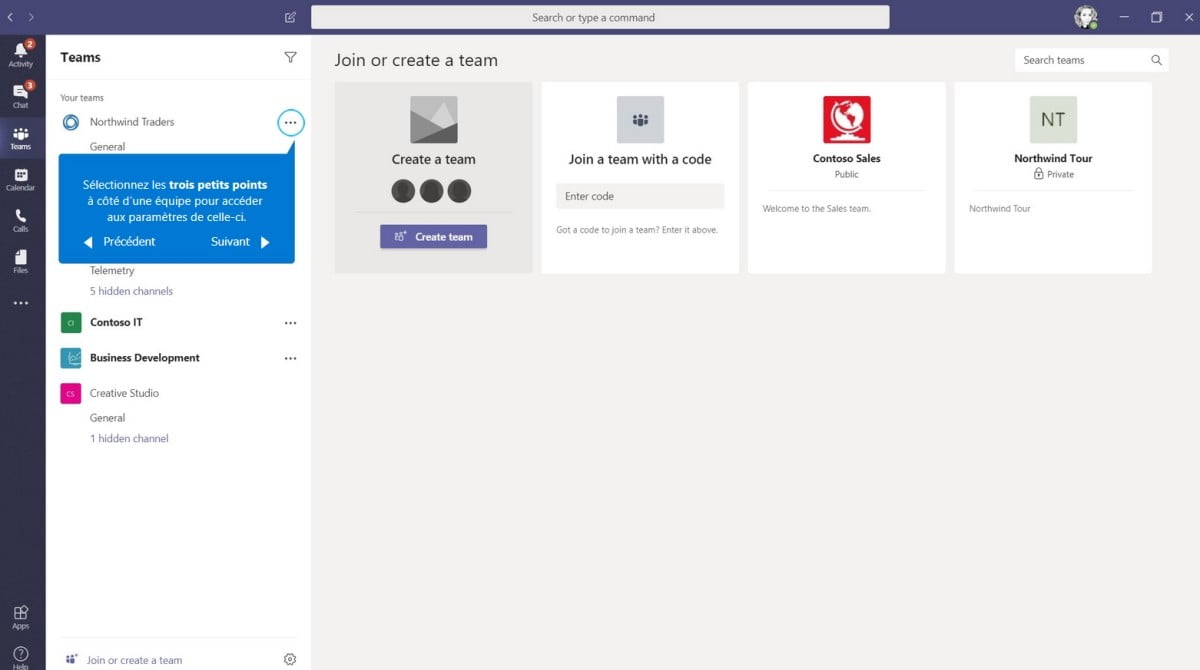Open the Chat icon in sidebar

click(x=21, y=96)
